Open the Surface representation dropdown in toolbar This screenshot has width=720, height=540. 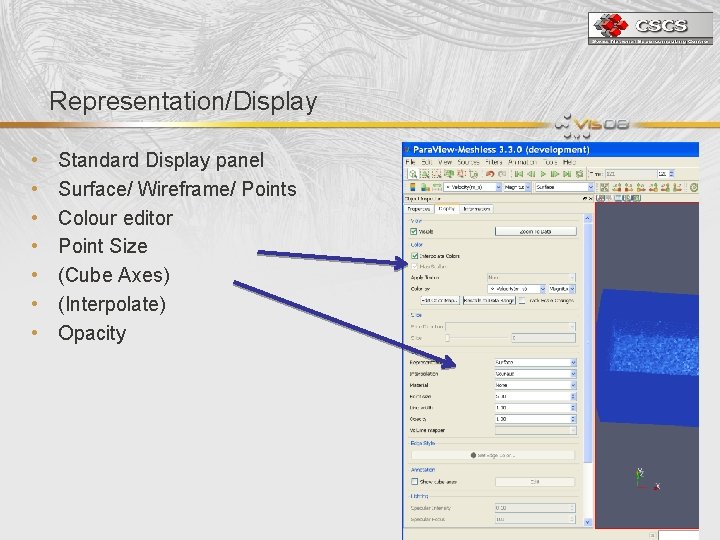click(564, 187)
